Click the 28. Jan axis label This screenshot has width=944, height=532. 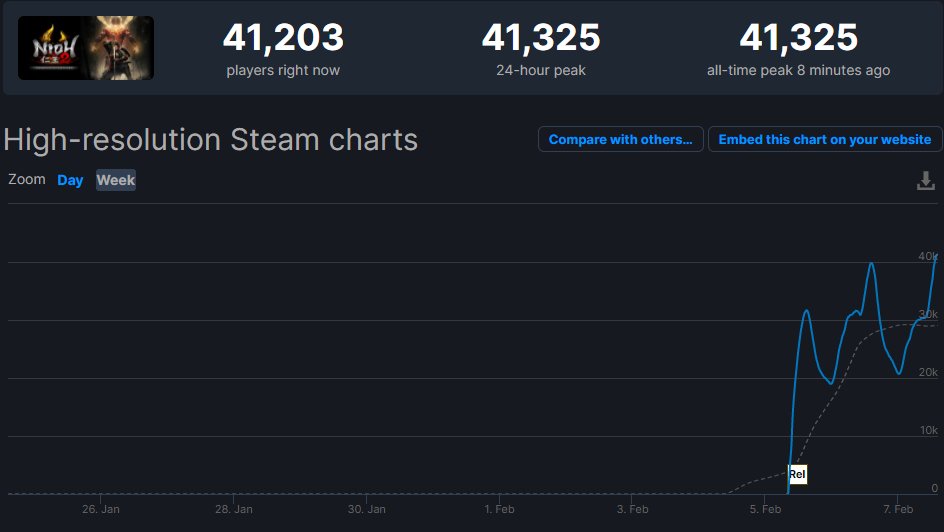pos(234,509)
